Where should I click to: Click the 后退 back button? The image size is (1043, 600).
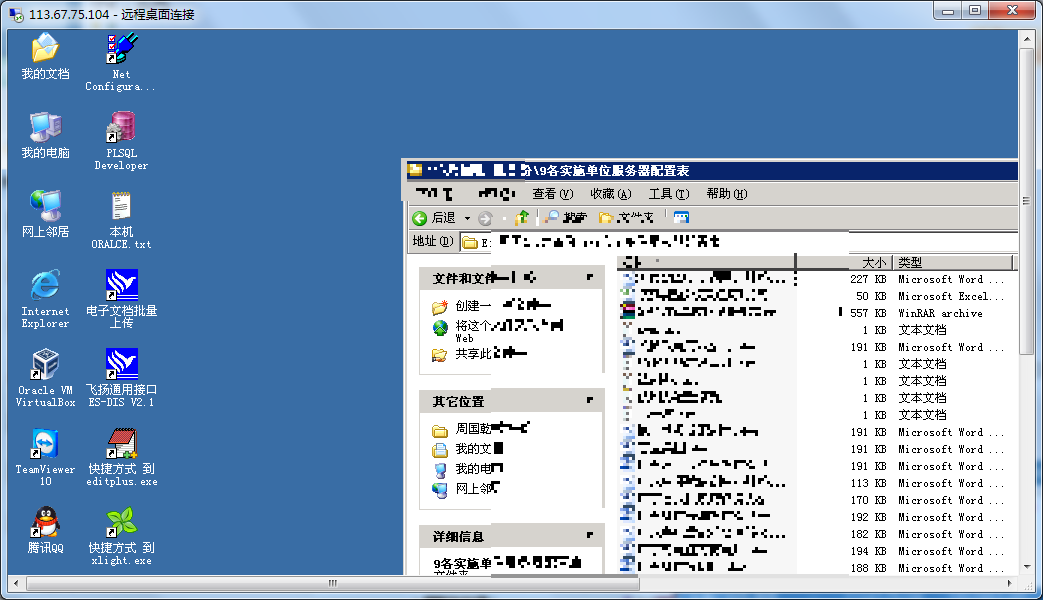point(434,218)
